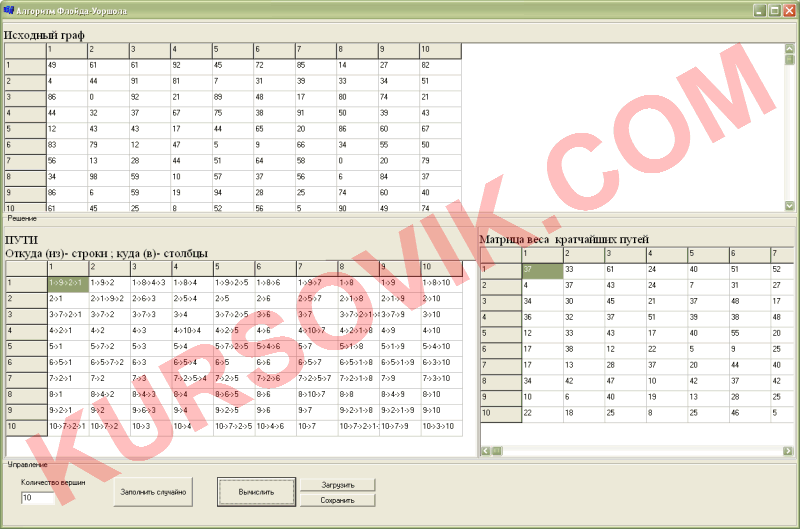This screenshot has height=529, width=800.
Task: Select path cell 1->8->10
Action: 442,284
